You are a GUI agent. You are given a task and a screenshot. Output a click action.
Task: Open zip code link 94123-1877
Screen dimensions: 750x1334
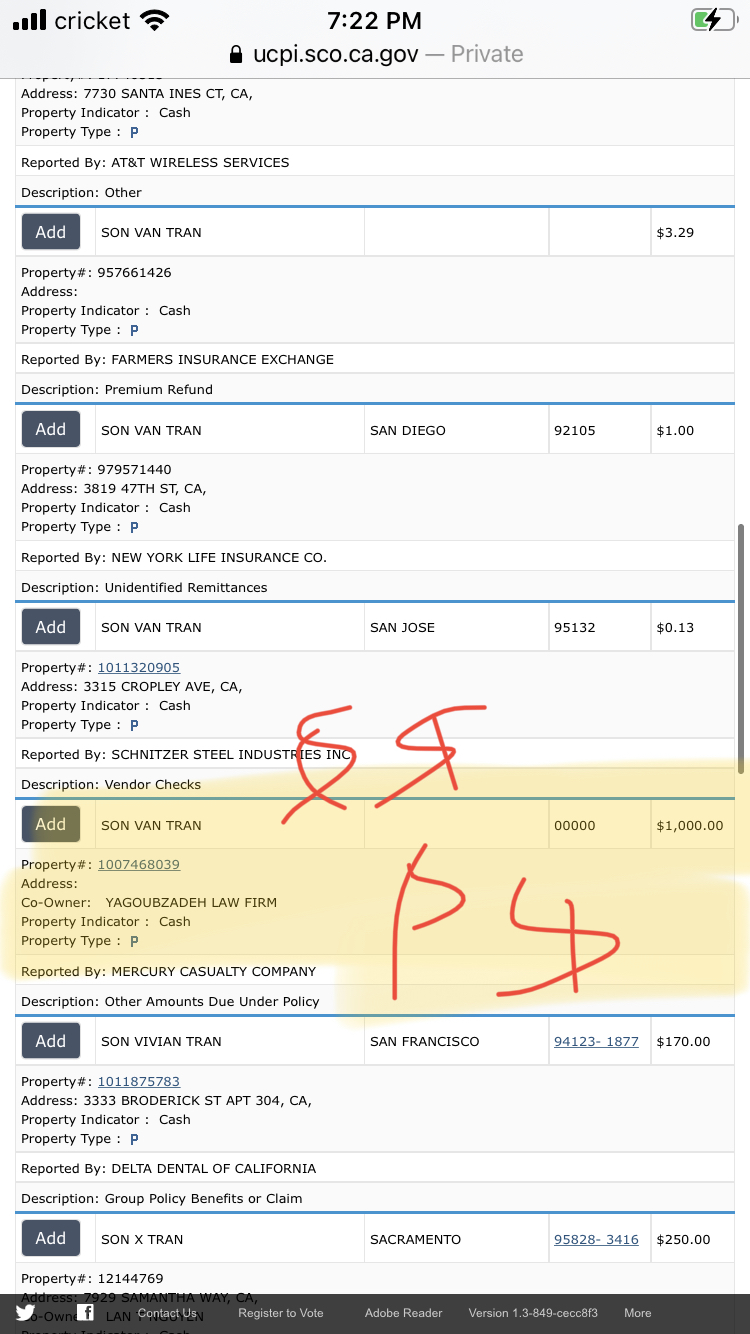click(596, 1041)
